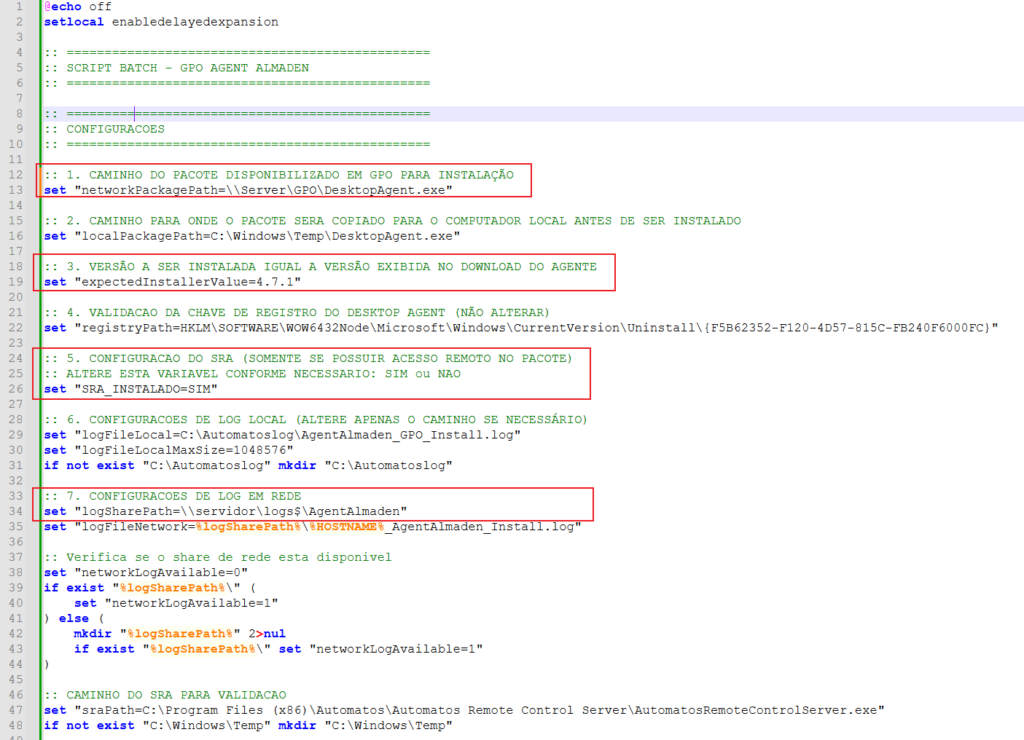This screenshot has width=1024, height=740.
Task: Click comment "1. CAMINHO DO PACOTE DISPONIBILIZADO"
Action: (x=279, y=175)
